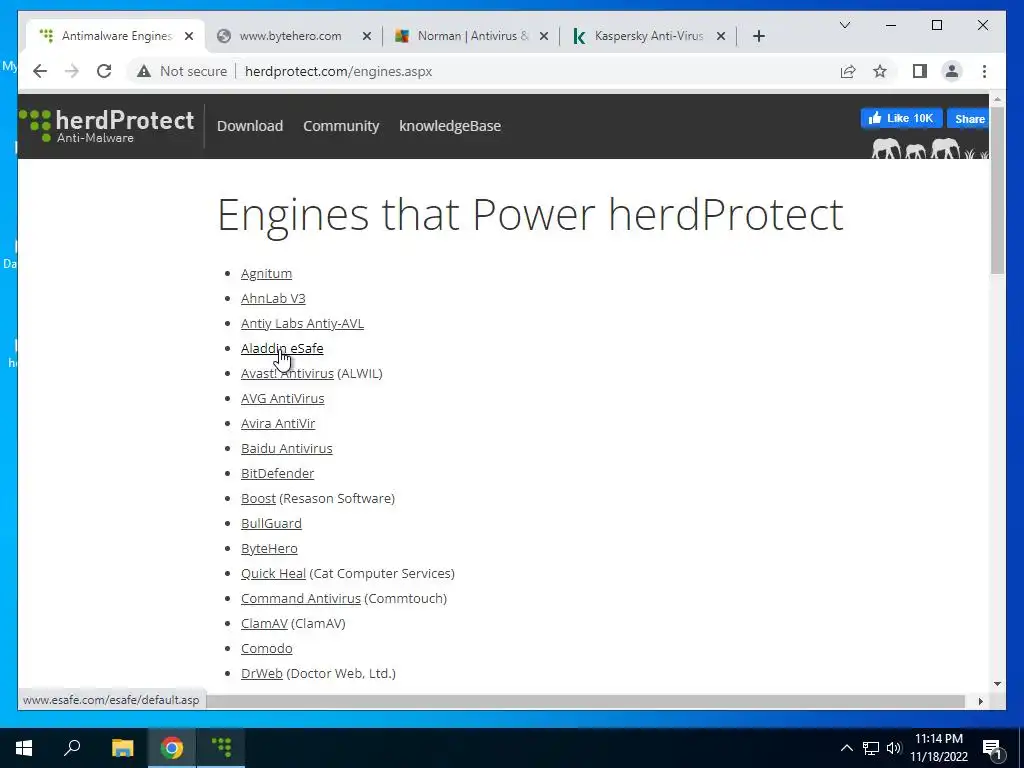
Task: Click the horizontal scroll right arrow
Action: click(x=980, y=701)
